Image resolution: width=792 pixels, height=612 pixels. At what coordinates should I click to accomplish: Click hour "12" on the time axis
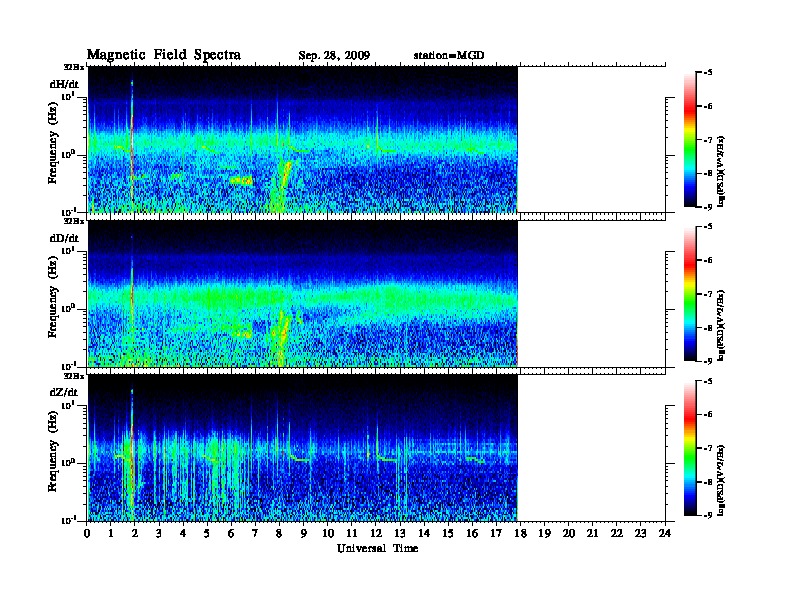tap(376, 534)
